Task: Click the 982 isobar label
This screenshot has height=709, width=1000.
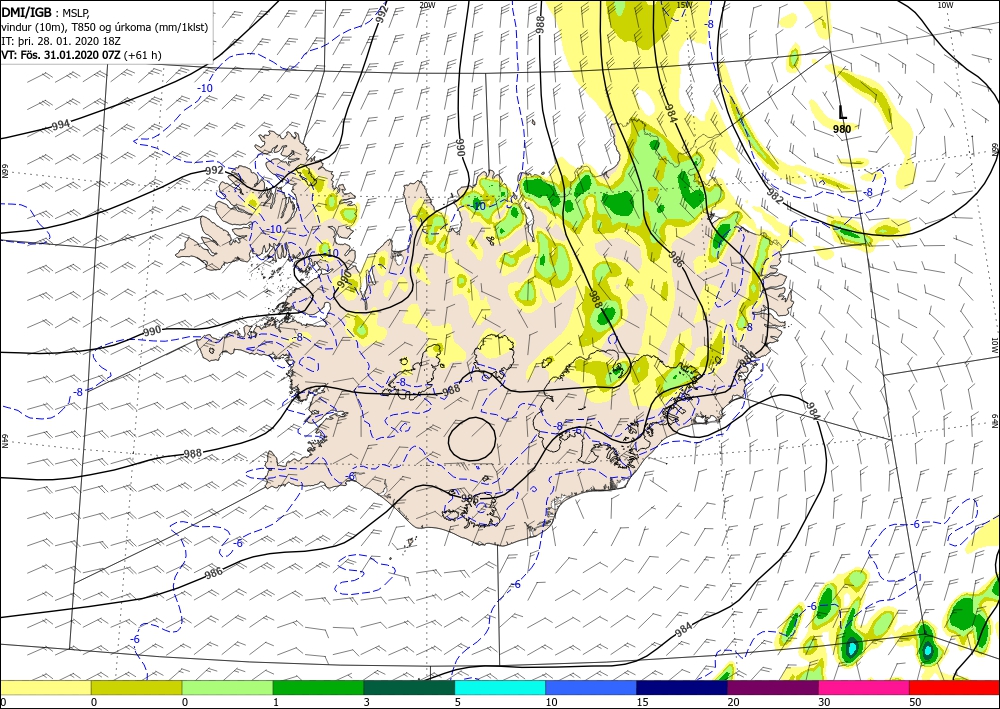Action: pyautogui.click(x=774, y=197)
